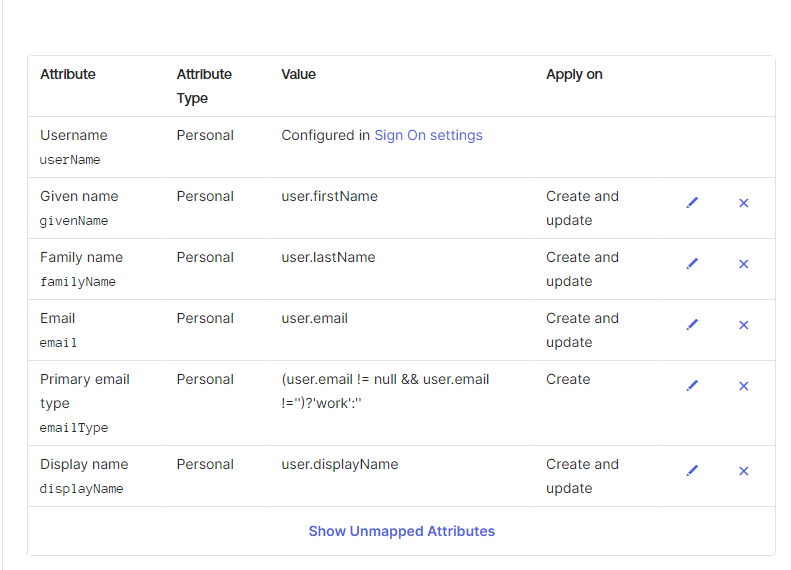Viewport: 791px width, 570px height.
Task: Delete the Display name attribute mapping
Action: pos(743,471)
